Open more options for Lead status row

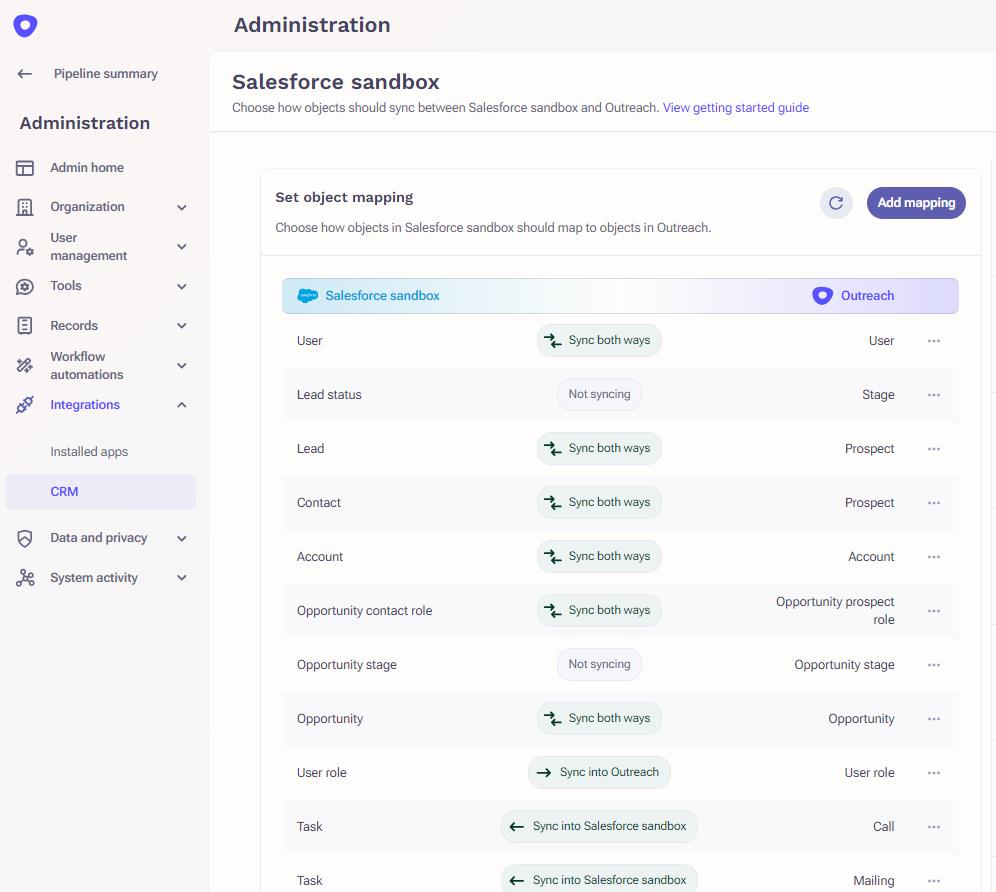pyautogui.click(x=934, y=395)
